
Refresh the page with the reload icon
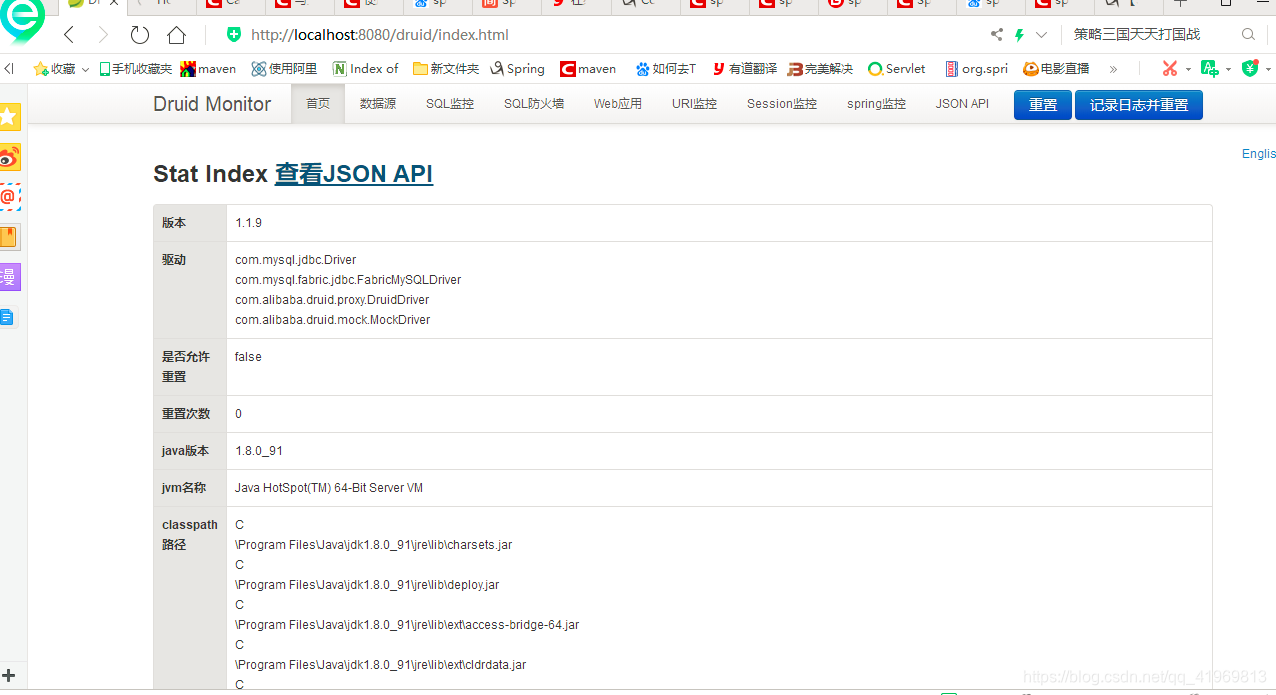click(x=139, y=34)
